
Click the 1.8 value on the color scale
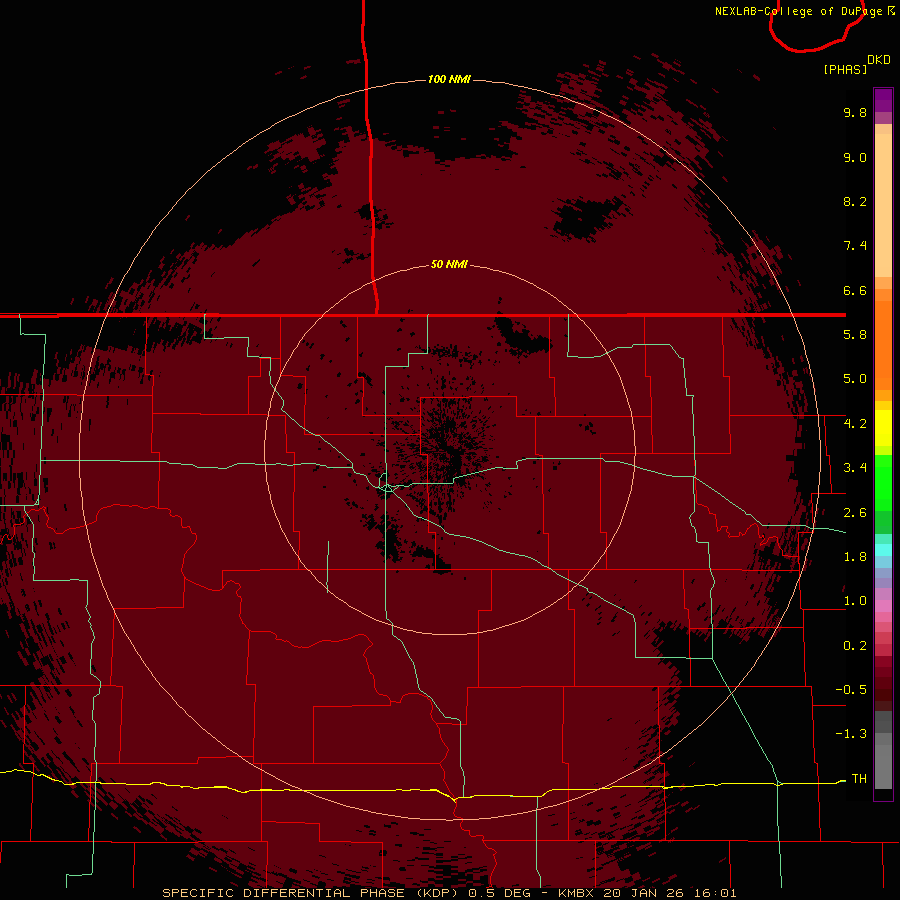[855, 557]
